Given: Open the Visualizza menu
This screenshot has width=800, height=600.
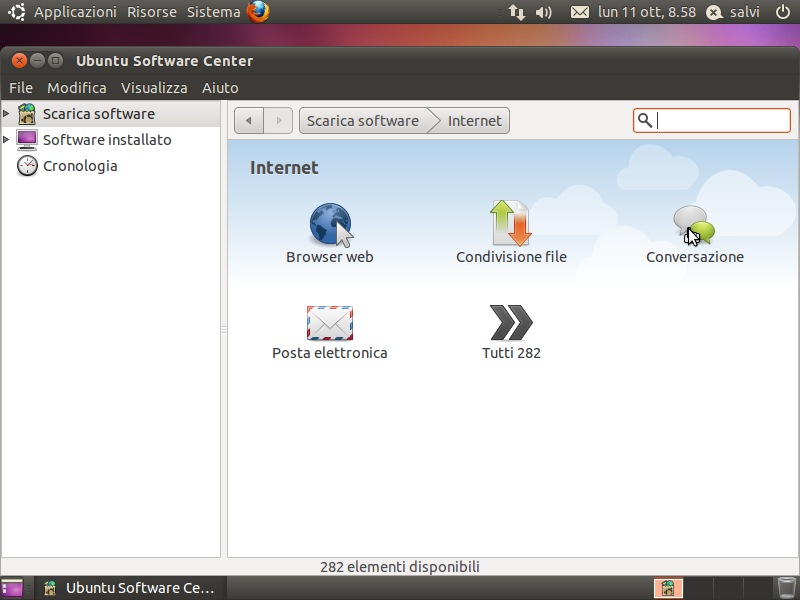Looking at the screenshot, I should click(x=154, y=88).
